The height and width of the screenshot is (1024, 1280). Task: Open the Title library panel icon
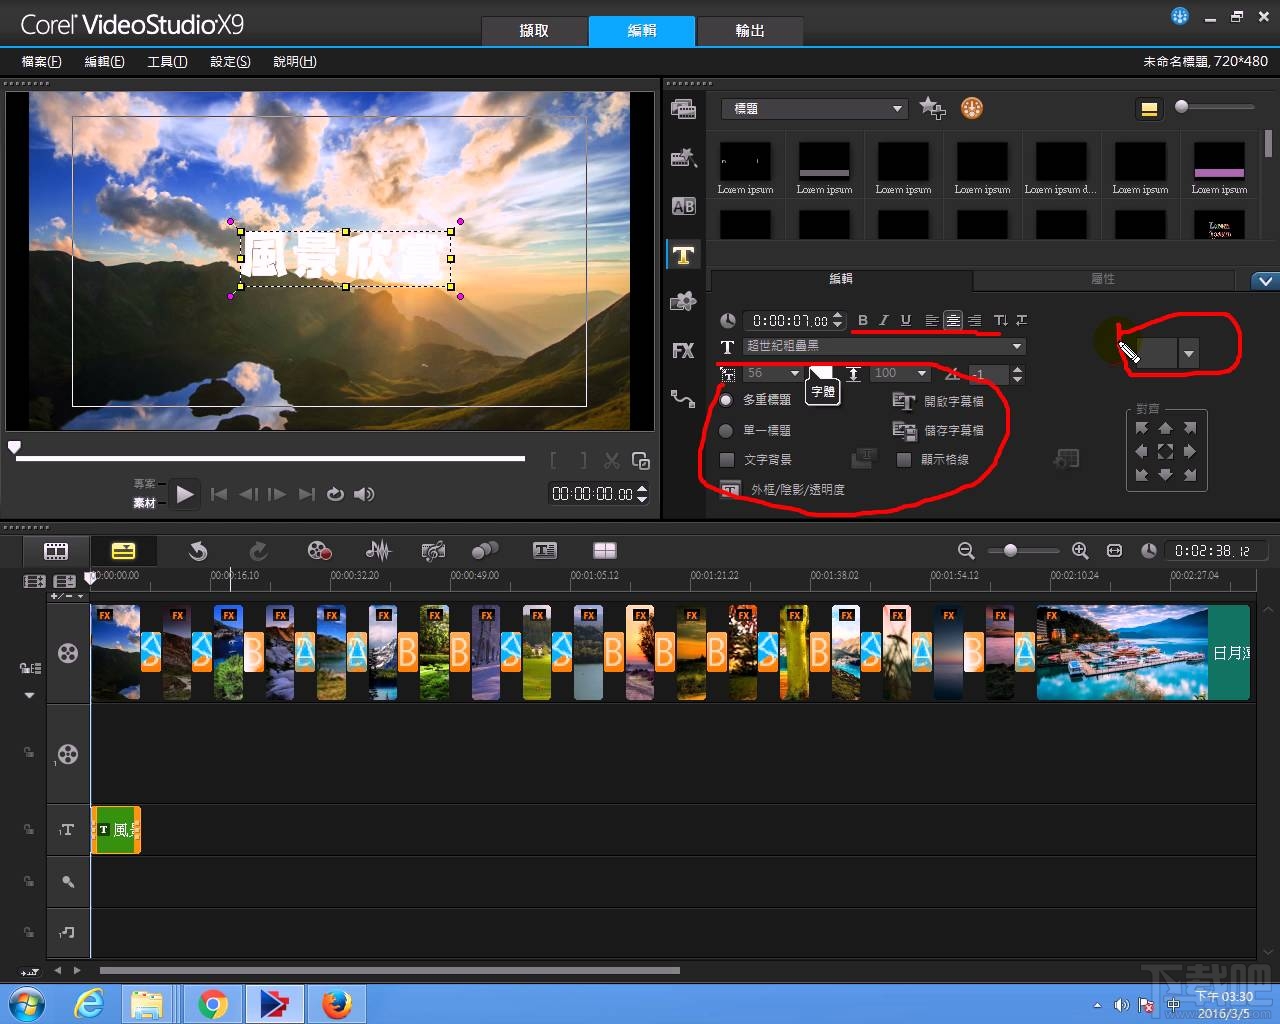[683, 255]
